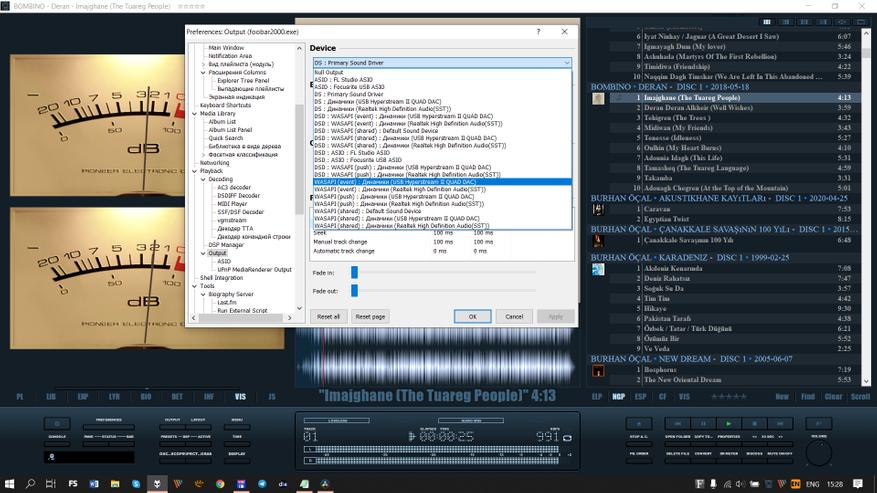
Task: Adjust the Fade in slider handle
Action: (354, 273)
